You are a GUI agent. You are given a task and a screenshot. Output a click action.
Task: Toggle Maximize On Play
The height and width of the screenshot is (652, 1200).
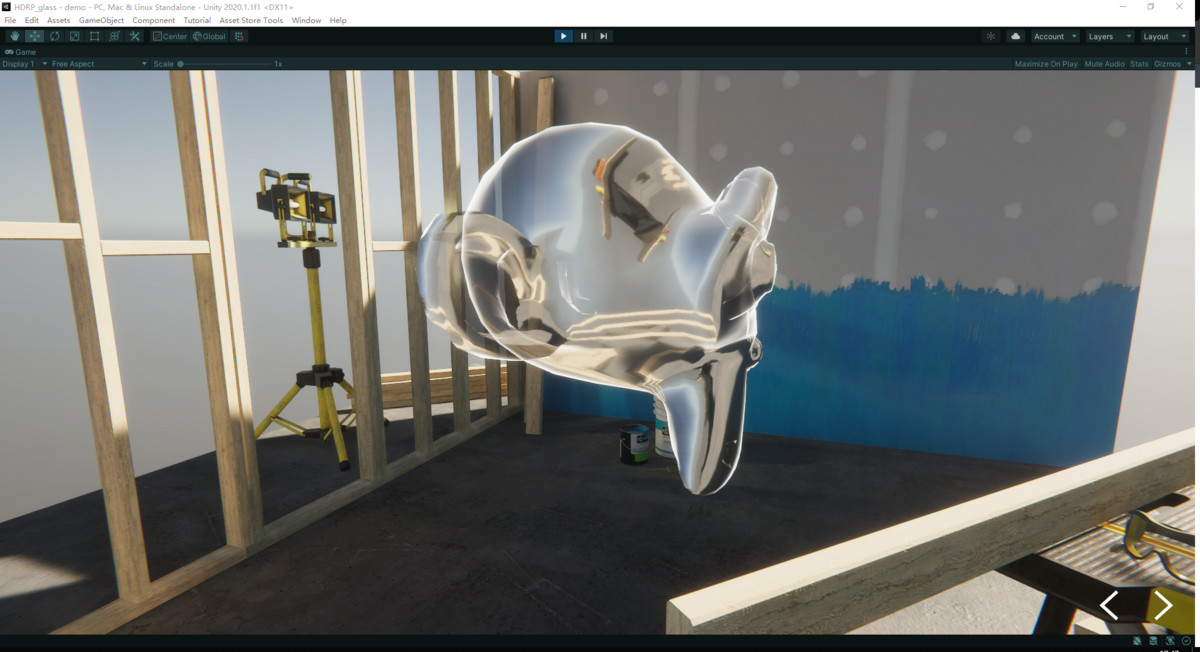[1046, 63]
